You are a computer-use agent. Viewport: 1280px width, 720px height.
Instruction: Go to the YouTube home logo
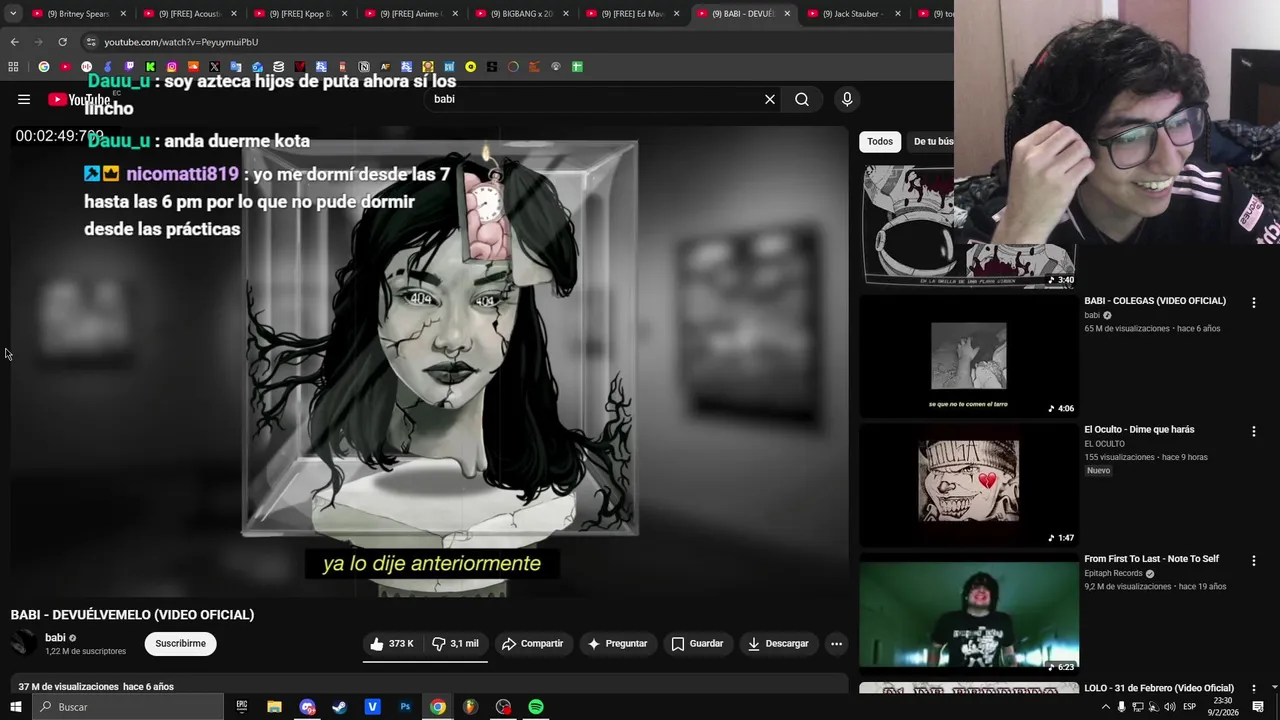pos(79,99)
